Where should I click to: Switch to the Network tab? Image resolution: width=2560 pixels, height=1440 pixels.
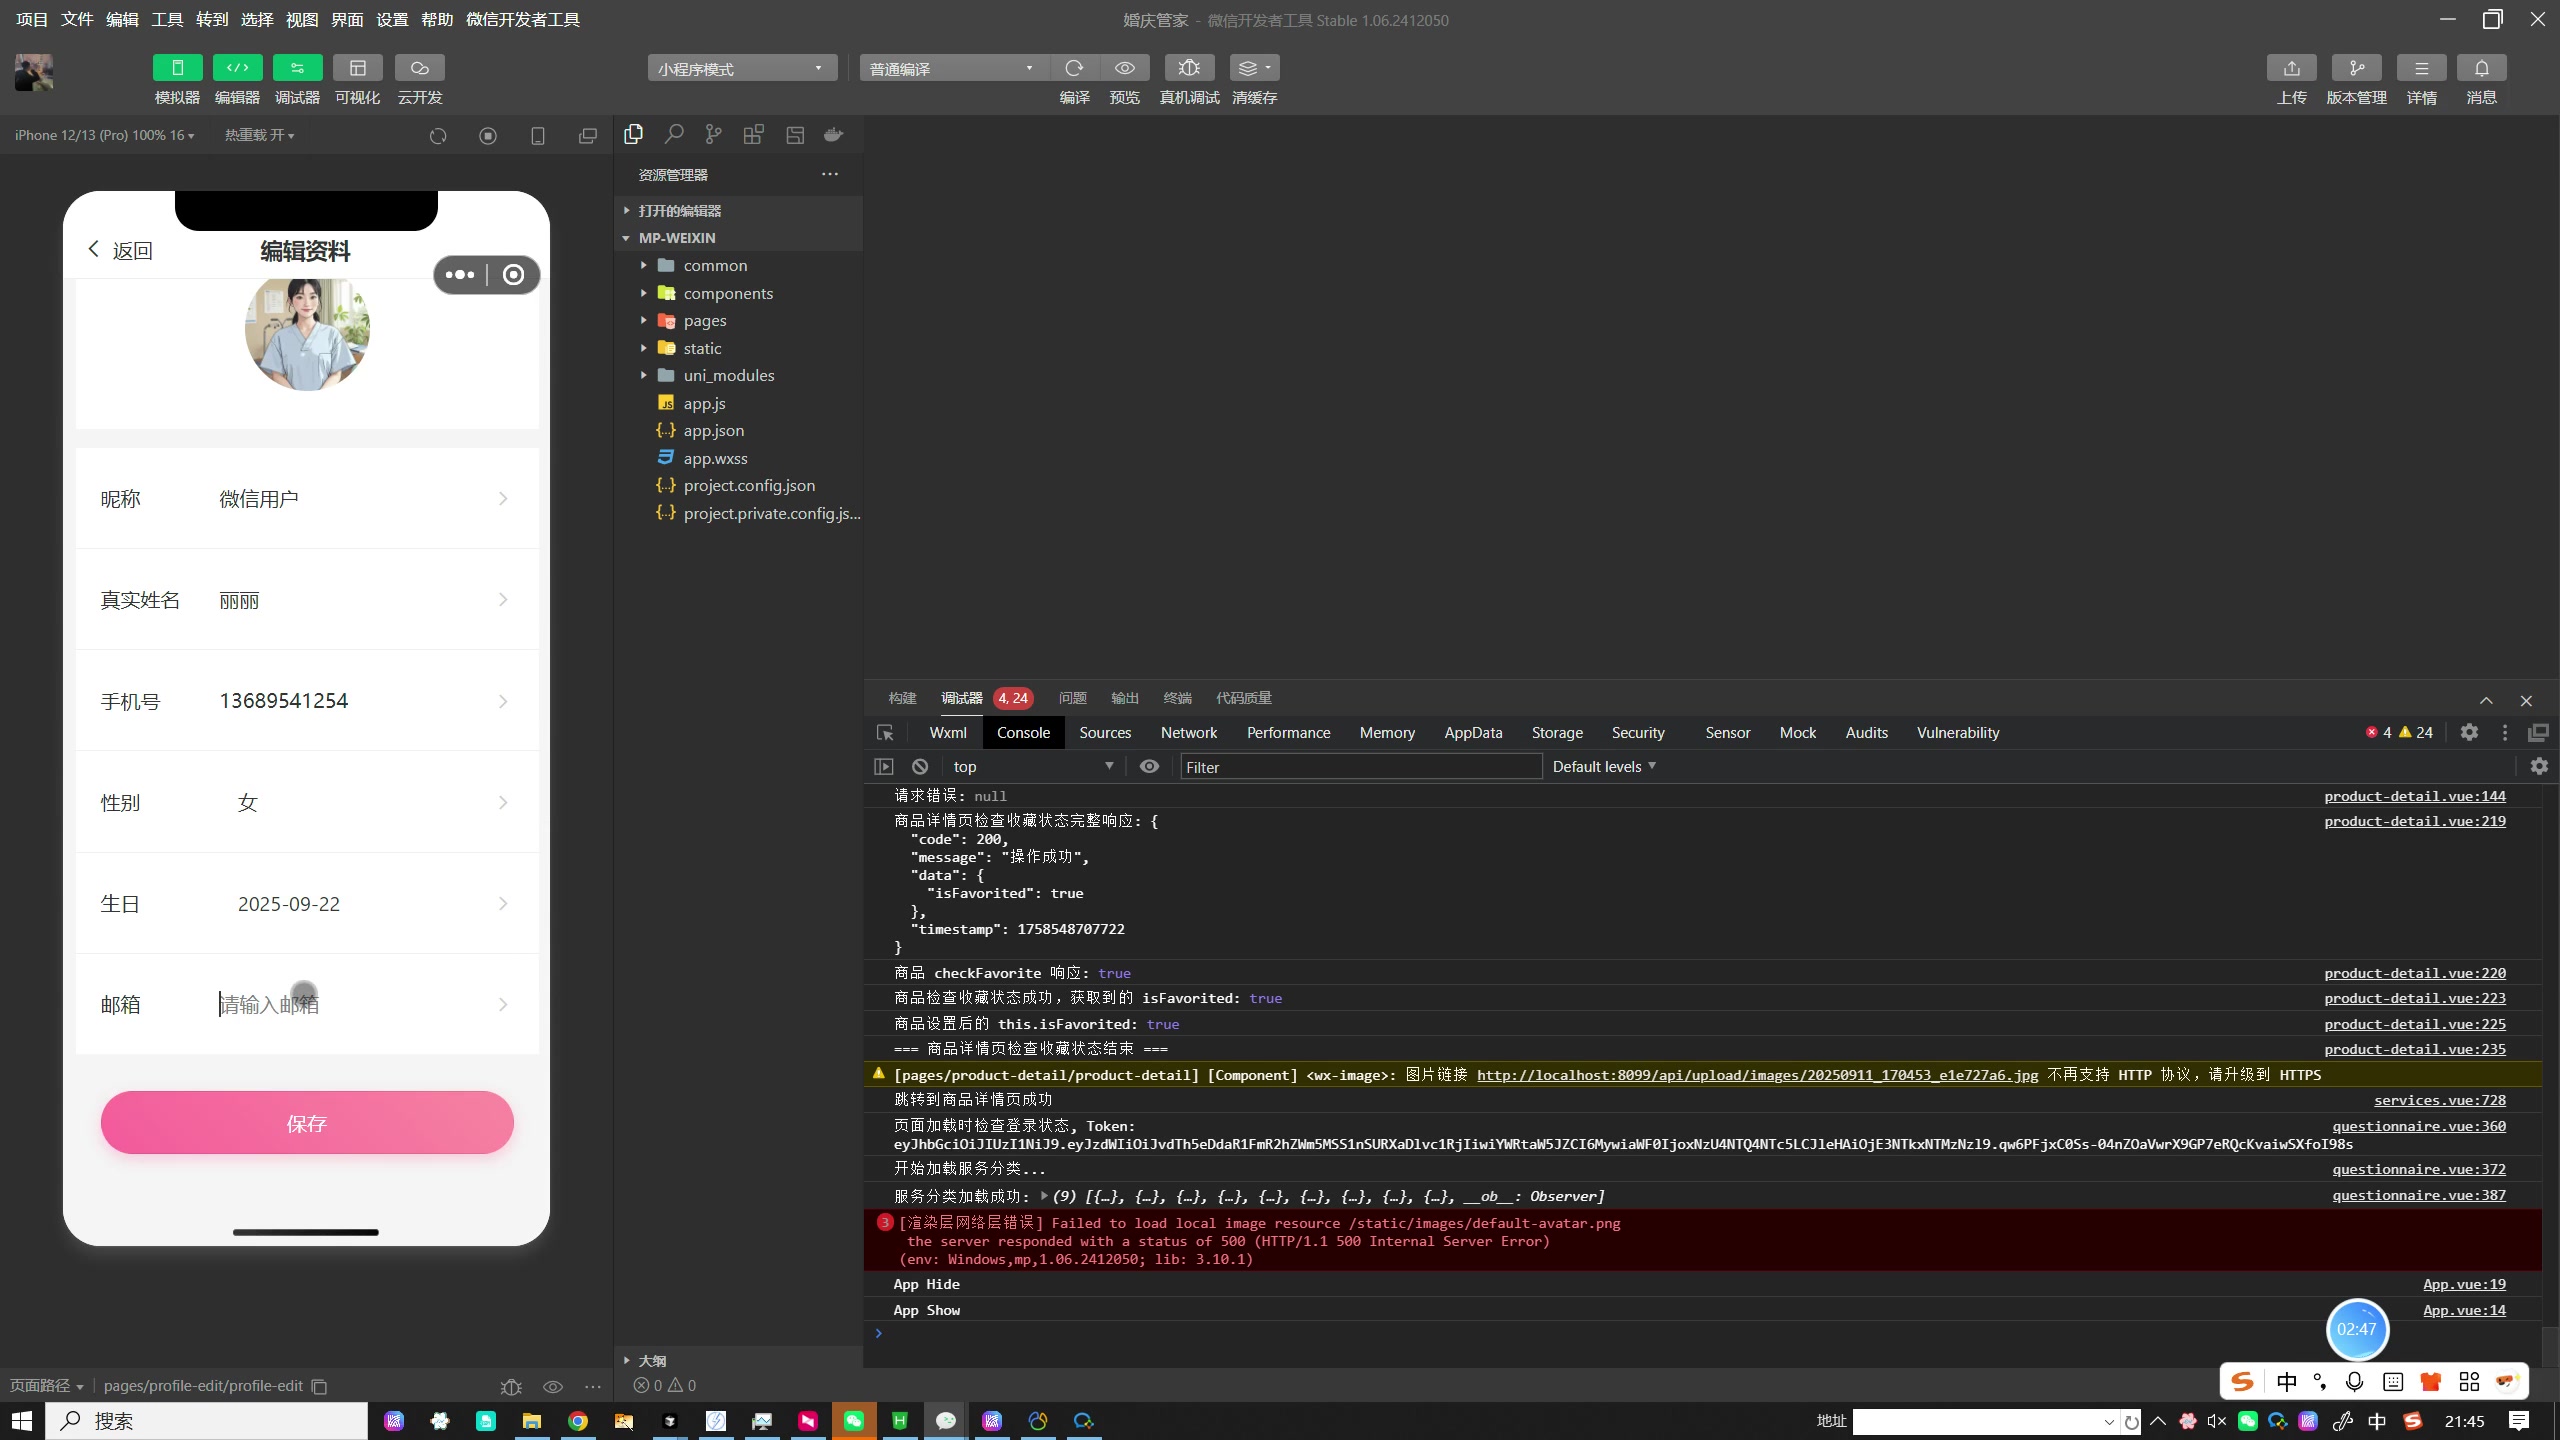tap(1188, 733)
